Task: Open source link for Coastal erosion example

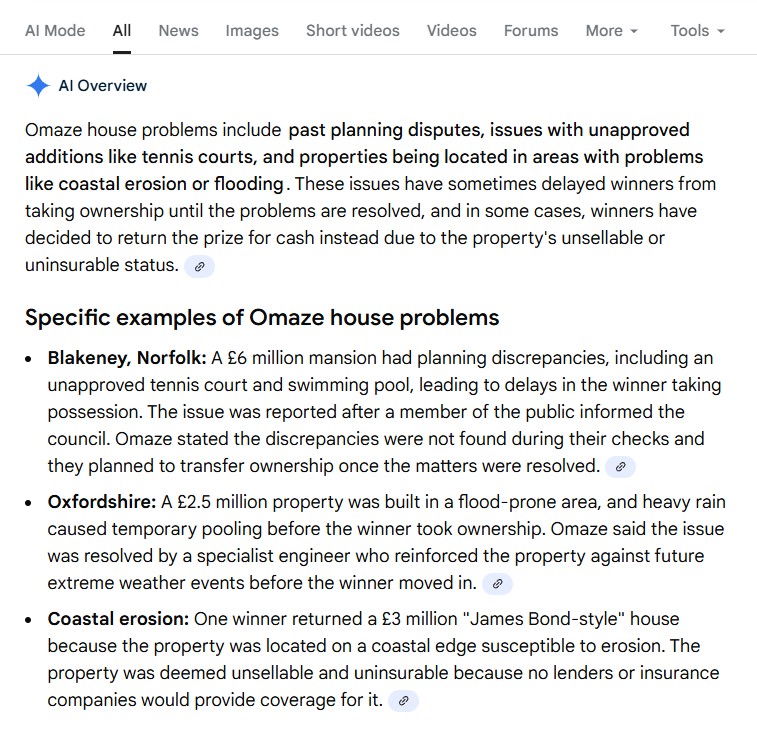Action: pyautogui.click(x=403, y=701)
